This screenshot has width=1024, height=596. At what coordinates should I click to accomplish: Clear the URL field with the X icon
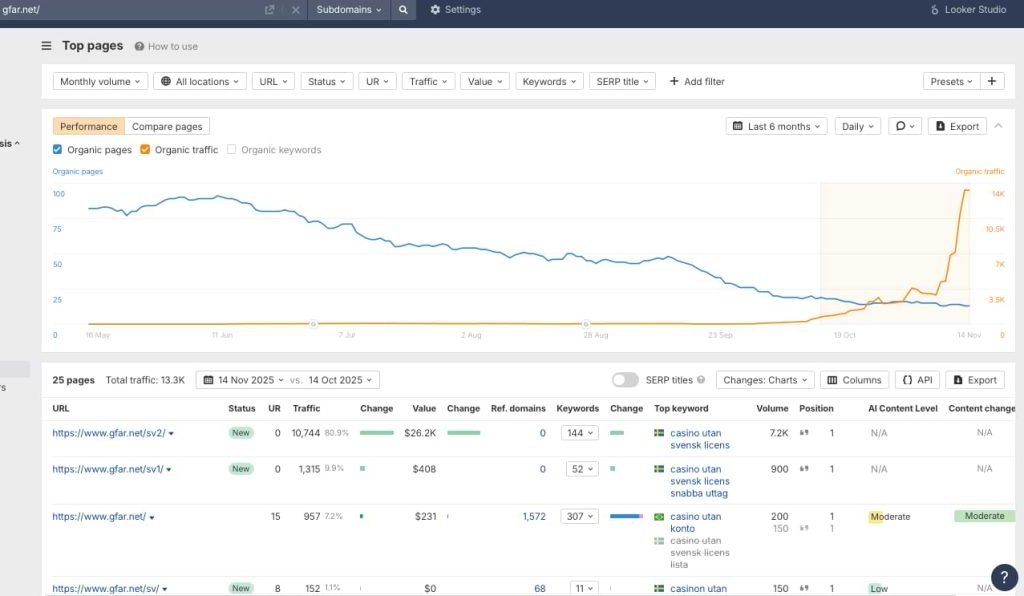point(295,10)
